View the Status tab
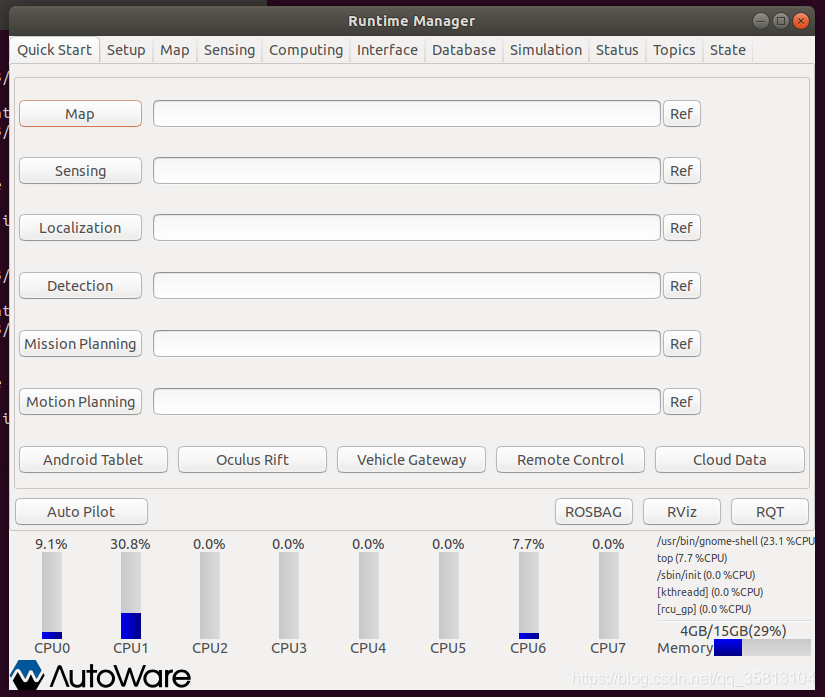 click(x=617, y=50)
